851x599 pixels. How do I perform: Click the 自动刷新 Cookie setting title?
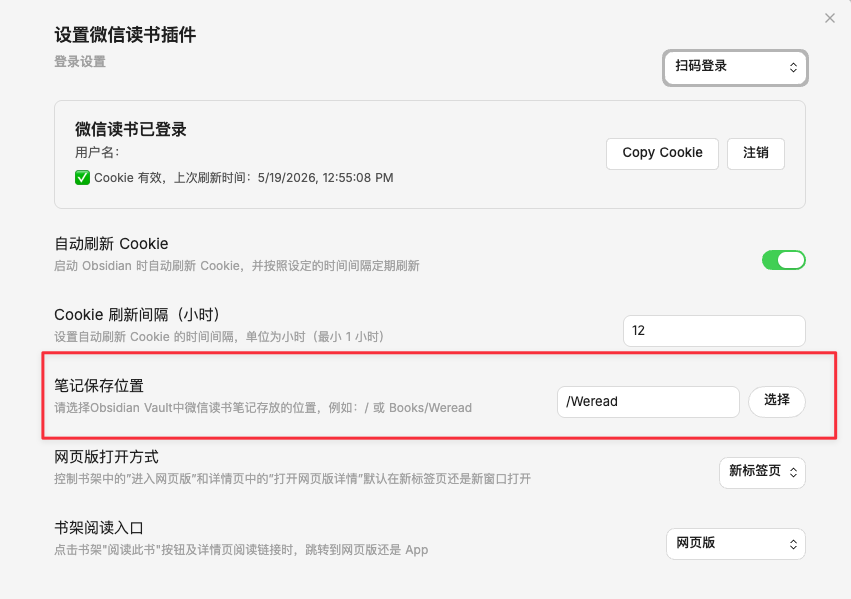pyautogui.click(x=111, y=244)
